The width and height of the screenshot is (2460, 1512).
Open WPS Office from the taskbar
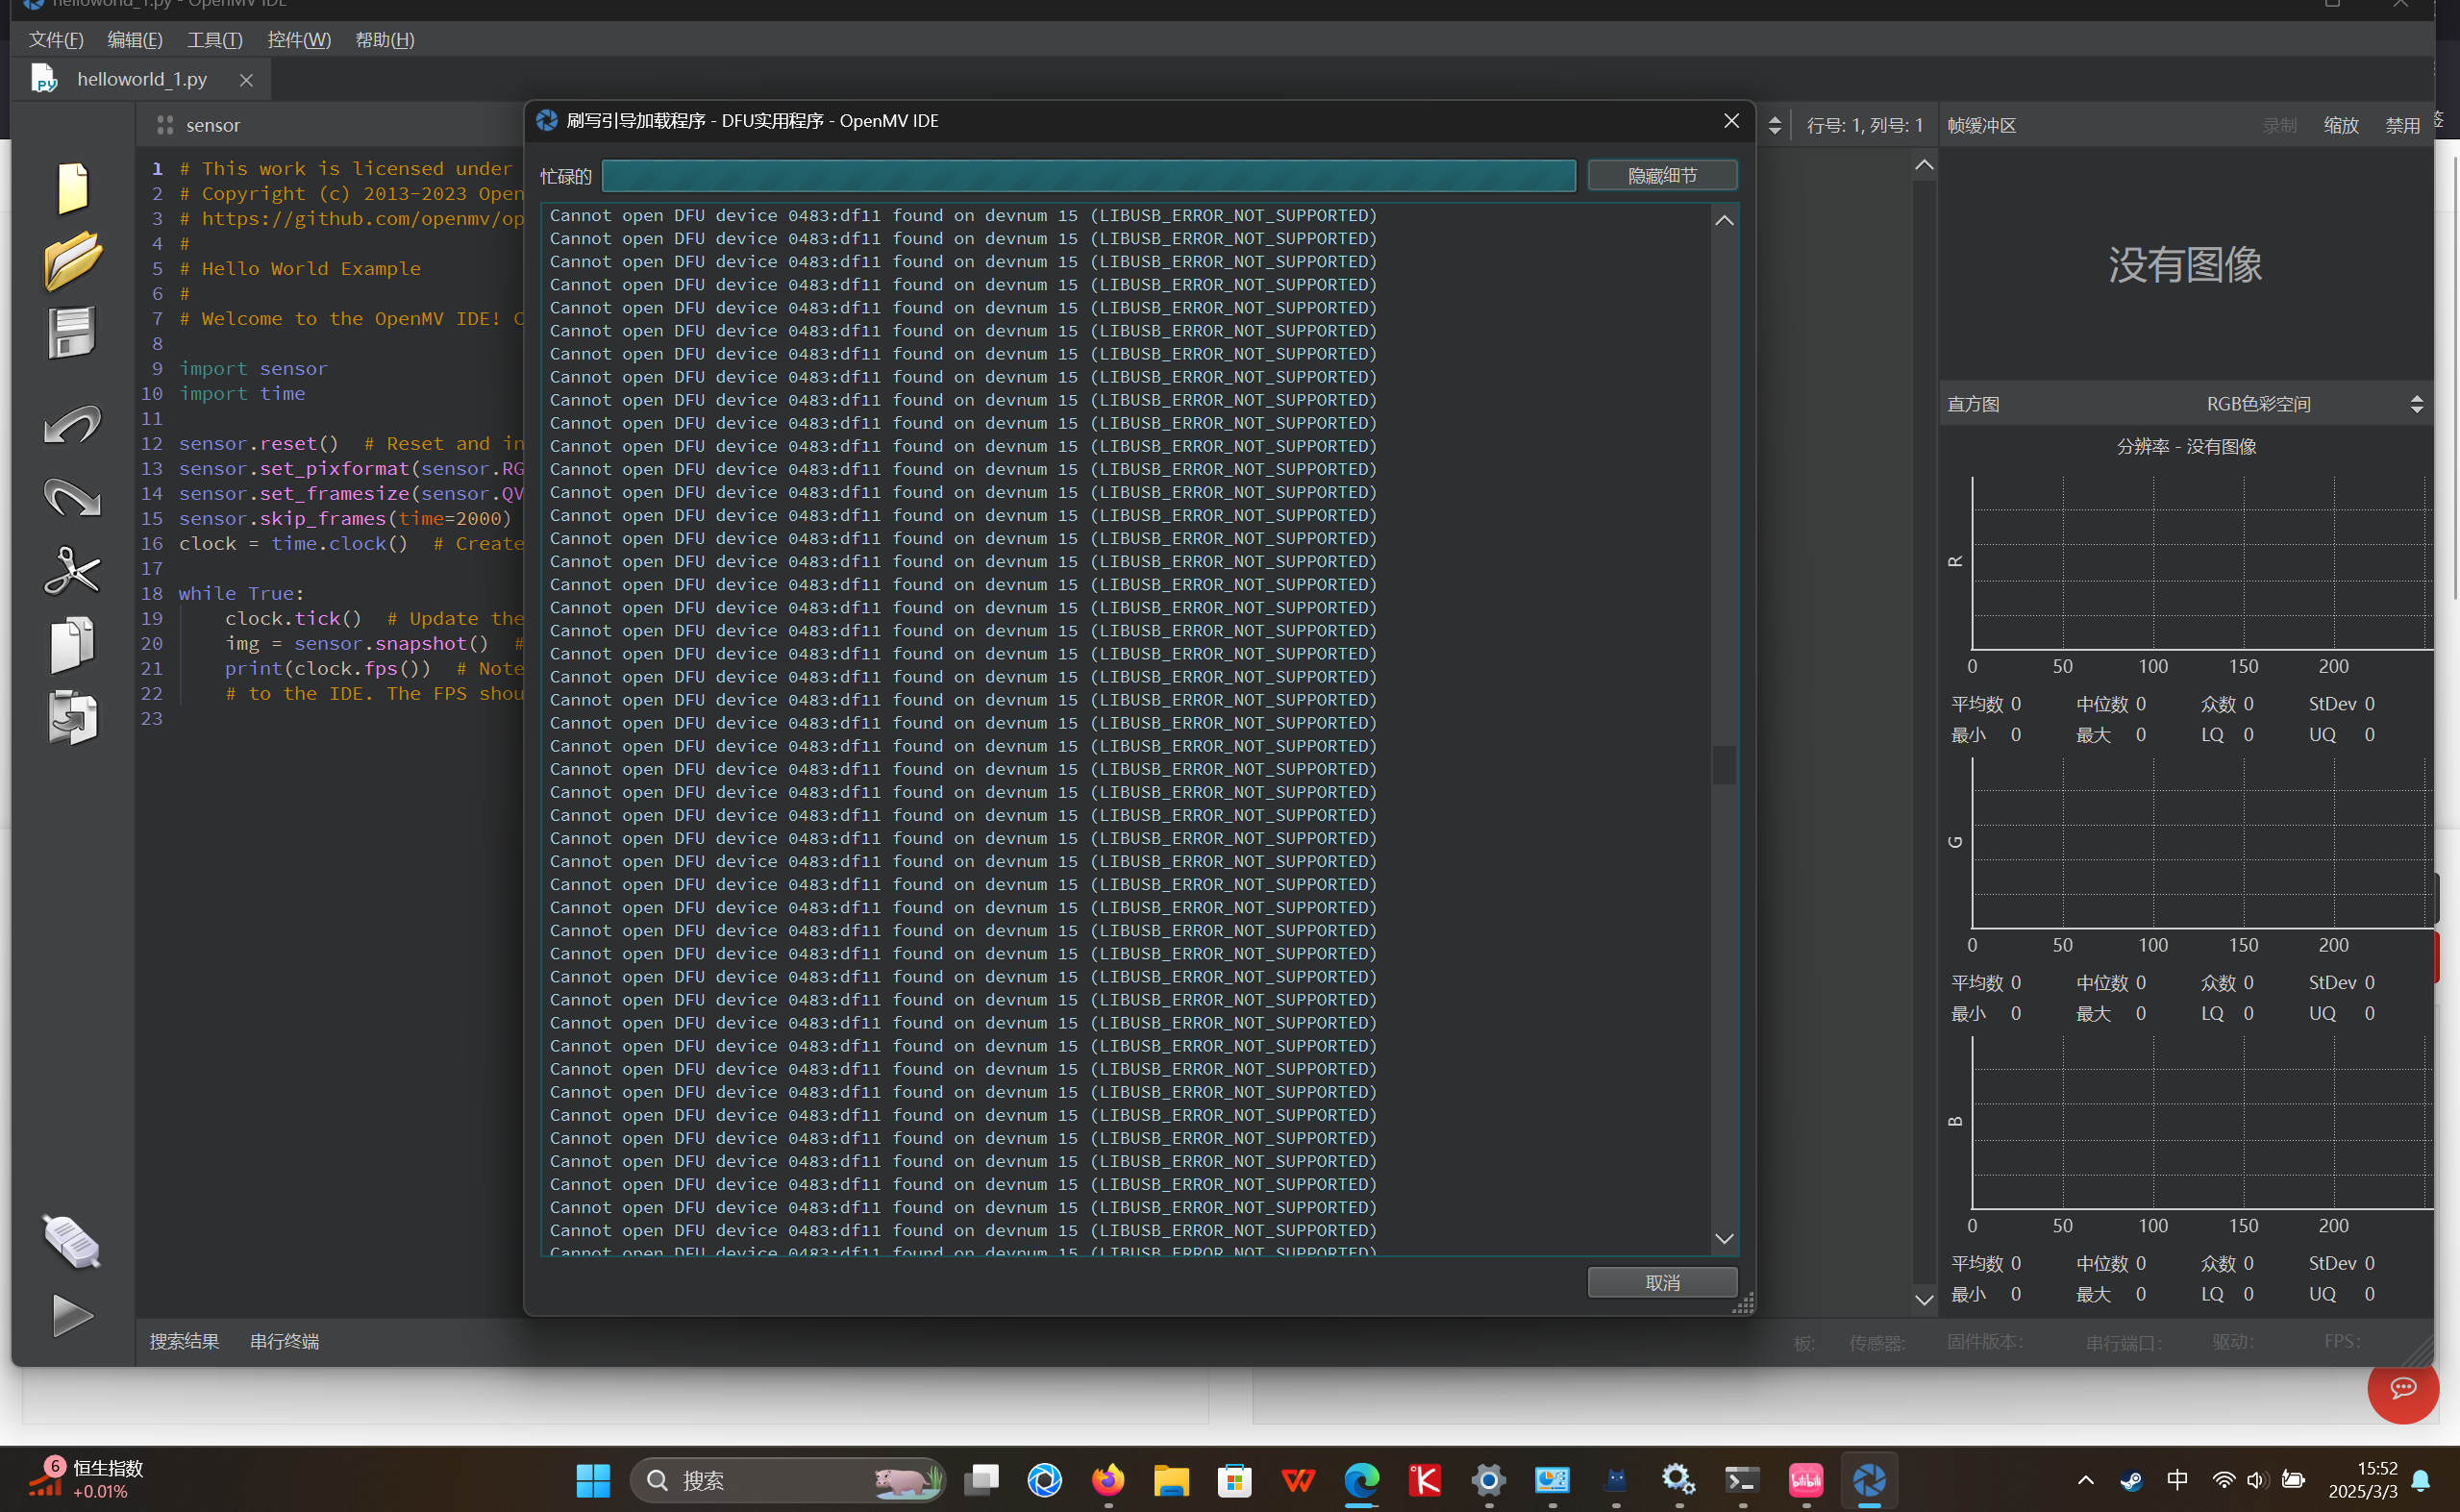tap(1298, 1480)
